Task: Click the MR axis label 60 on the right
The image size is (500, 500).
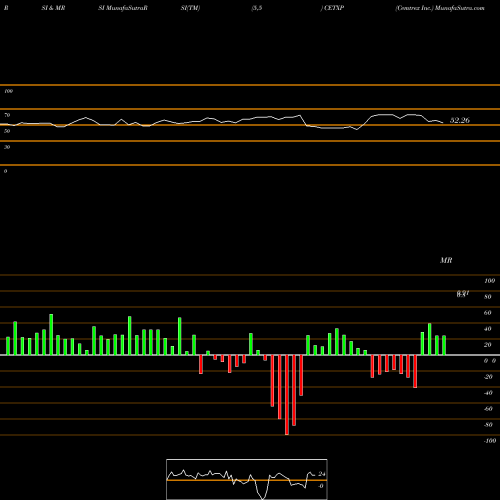Action: (x=488, y=313)
